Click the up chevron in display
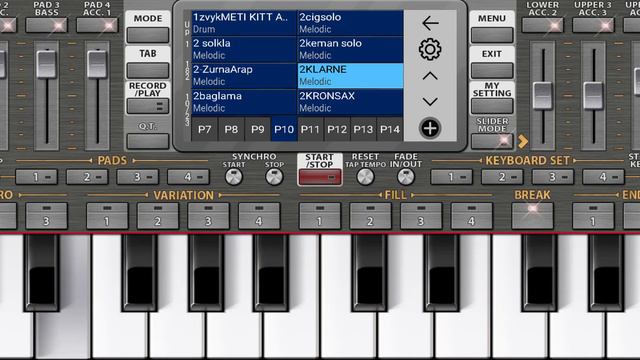The width and height of the screenshot is (640, 360). pos(430,76)
